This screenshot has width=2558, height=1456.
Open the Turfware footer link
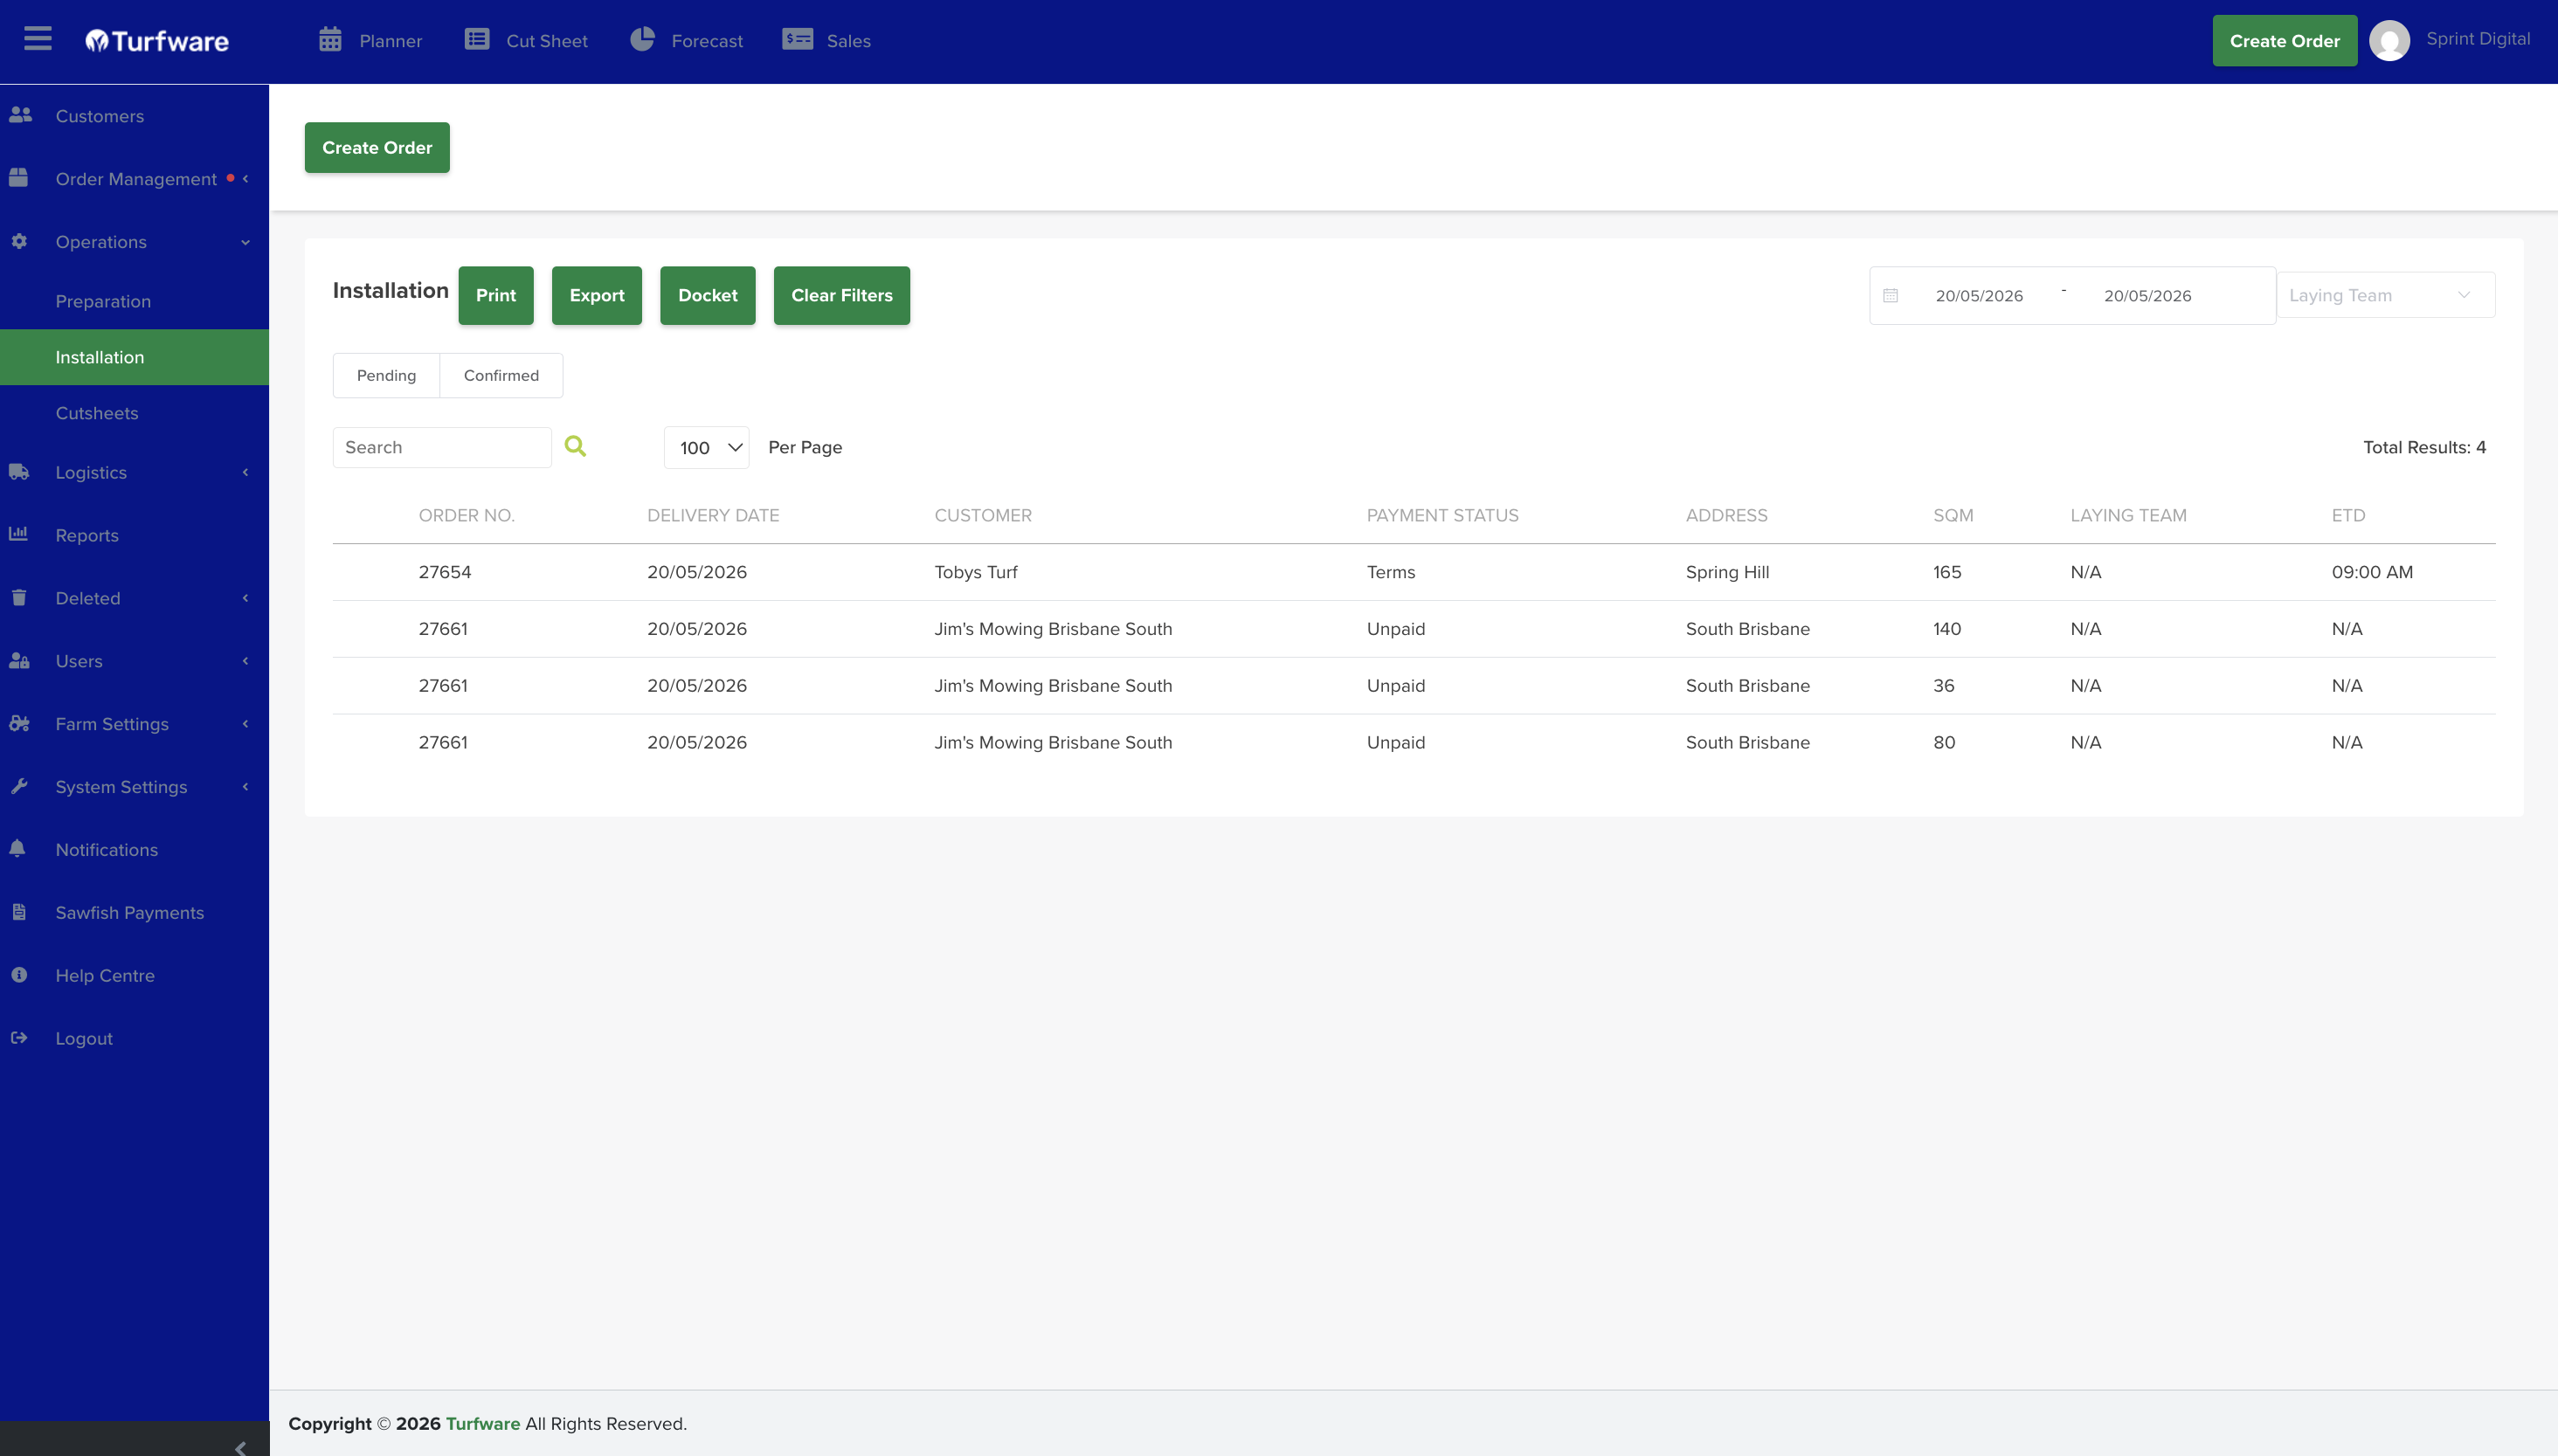tap(483, 1423)
